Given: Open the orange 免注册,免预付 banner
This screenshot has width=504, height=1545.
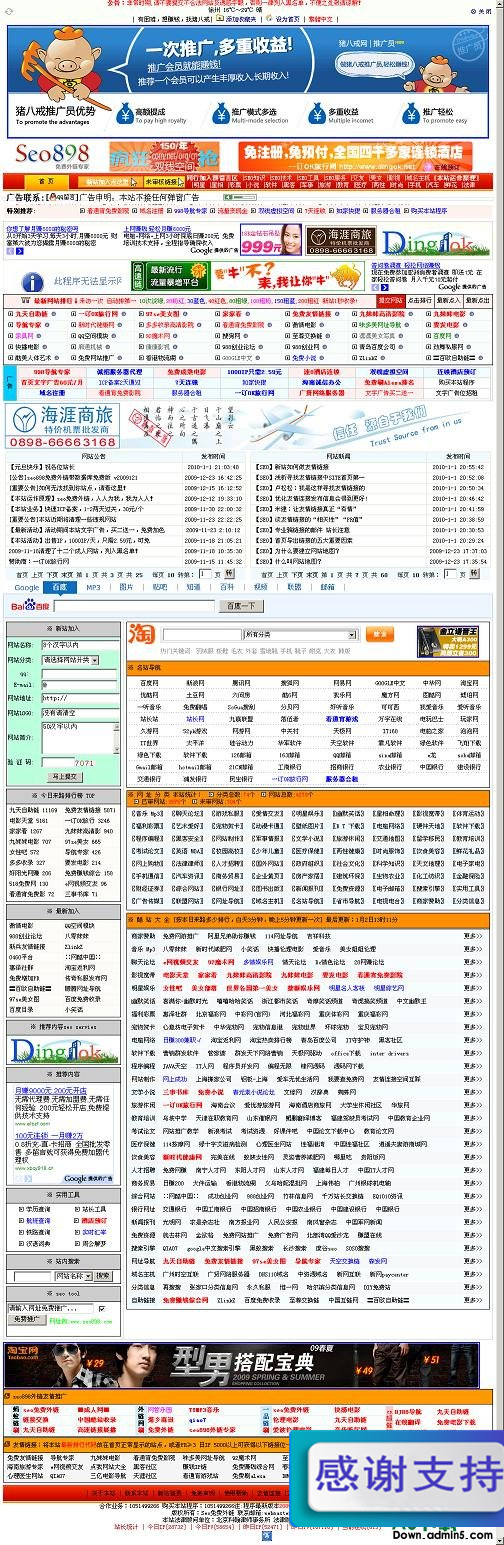Looking at the screenshot, I should (x=355, y=157).
